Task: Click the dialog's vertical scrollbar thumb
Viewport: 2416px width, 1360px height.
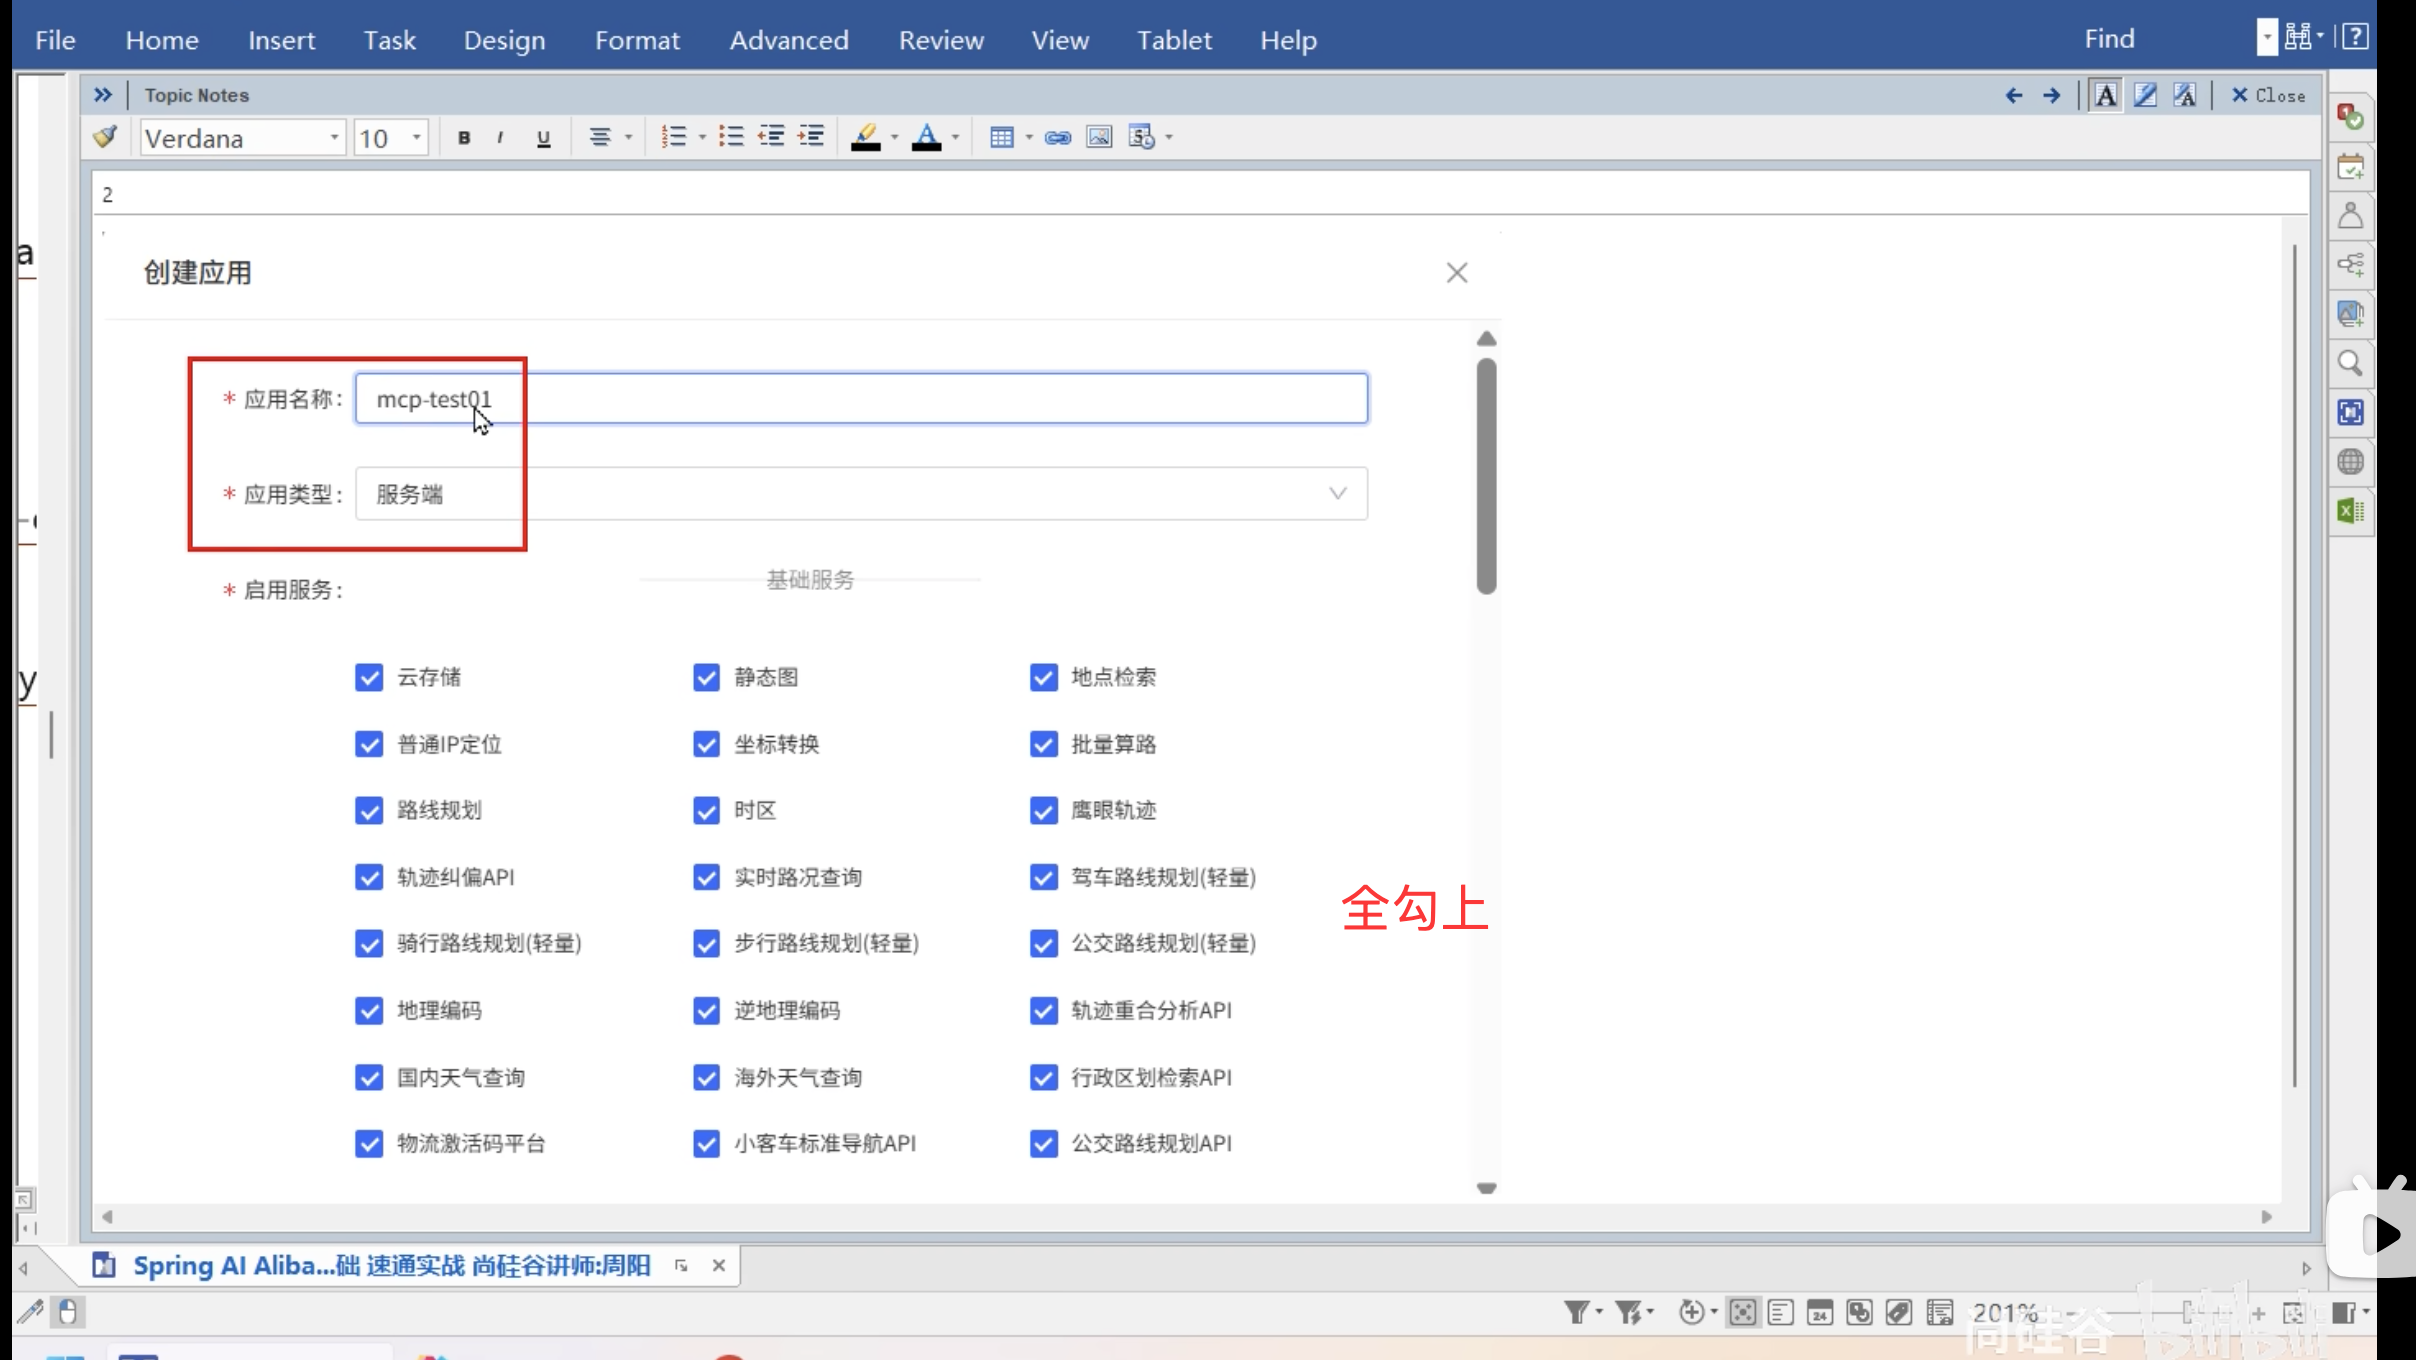Action: click(x=1486, y=476)
